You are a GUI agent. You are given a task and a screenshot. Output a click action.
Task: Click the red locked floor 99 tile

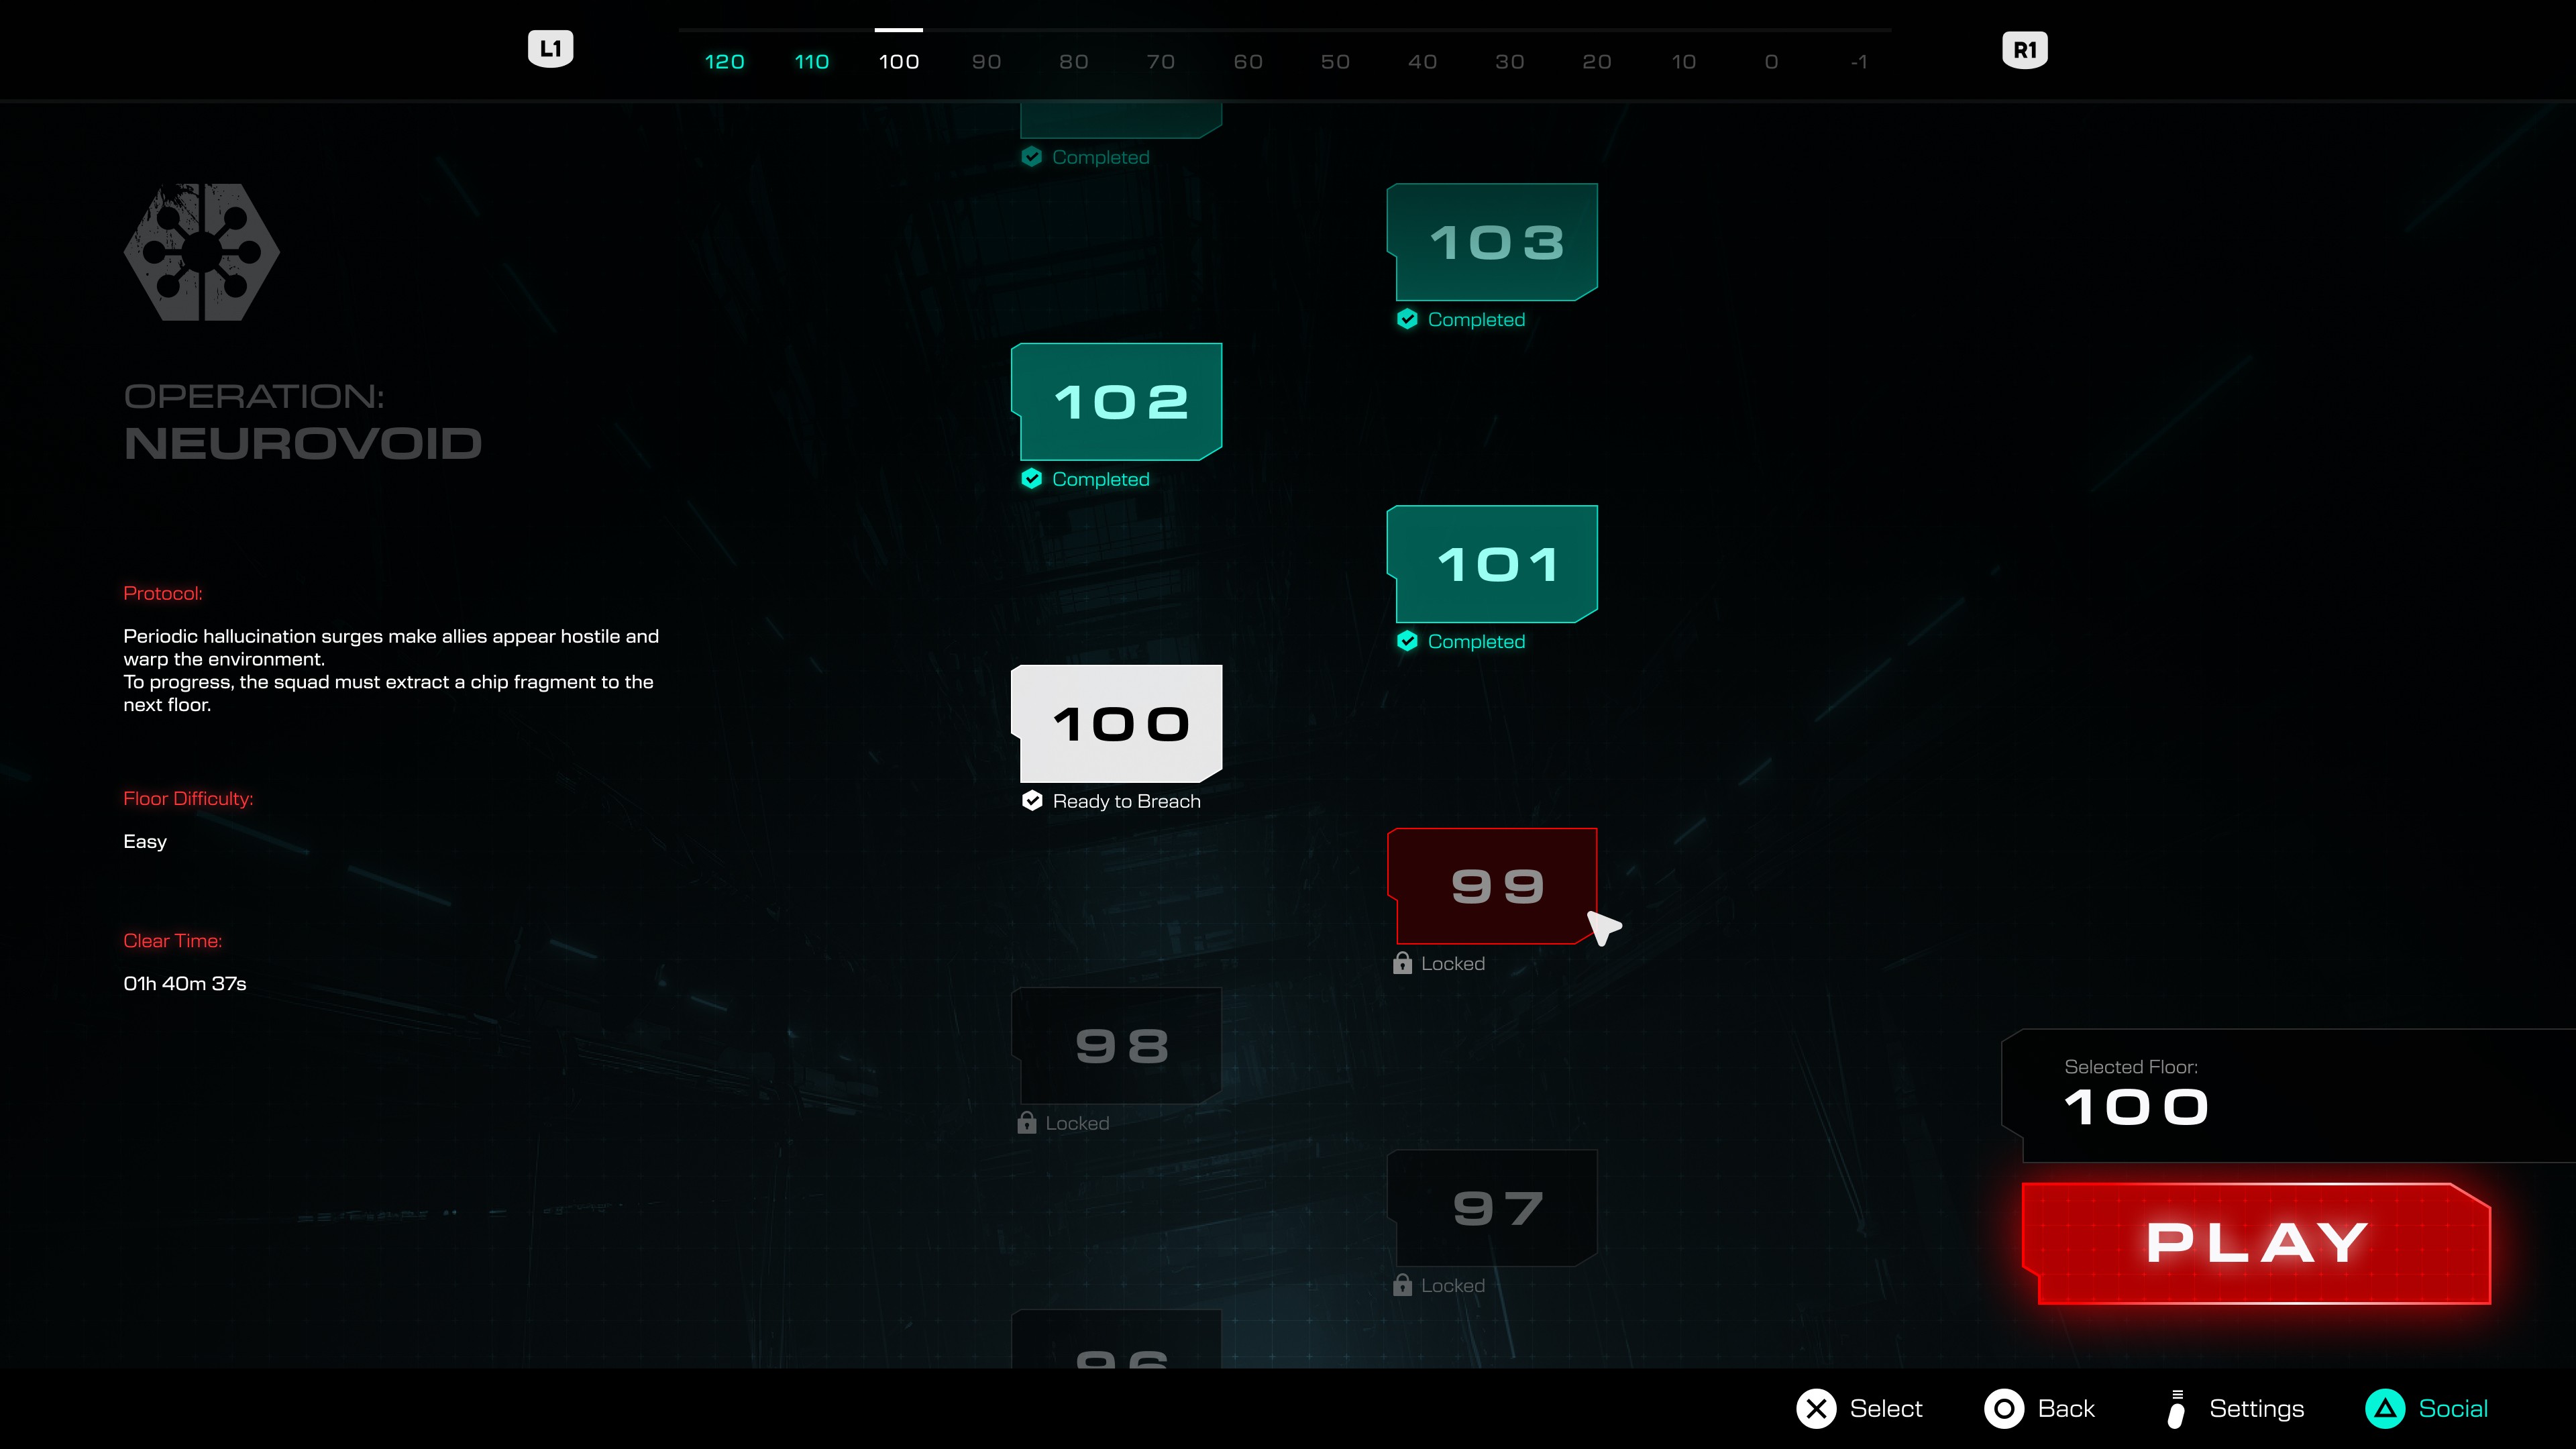[x=1494, y=885]
